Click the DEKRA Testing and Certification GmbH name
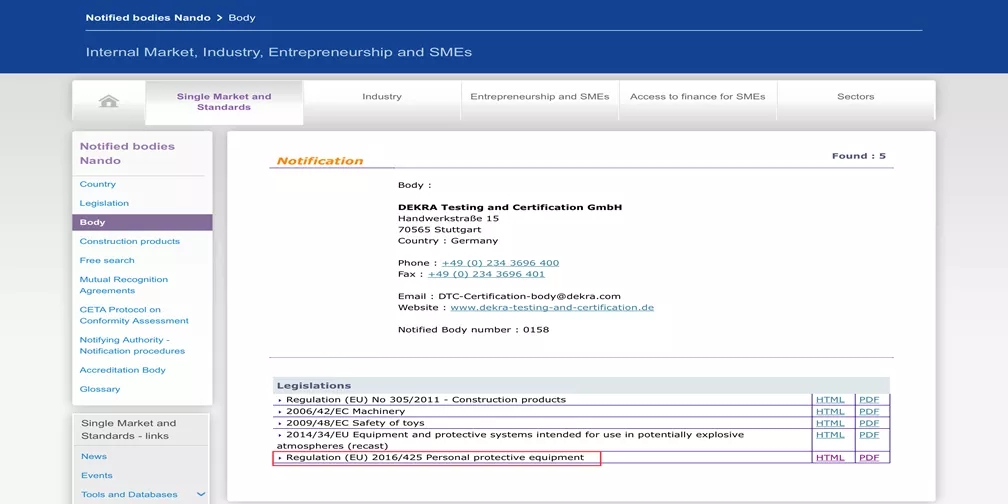Viewport: 1008px width, 504px height. point(510,207)
